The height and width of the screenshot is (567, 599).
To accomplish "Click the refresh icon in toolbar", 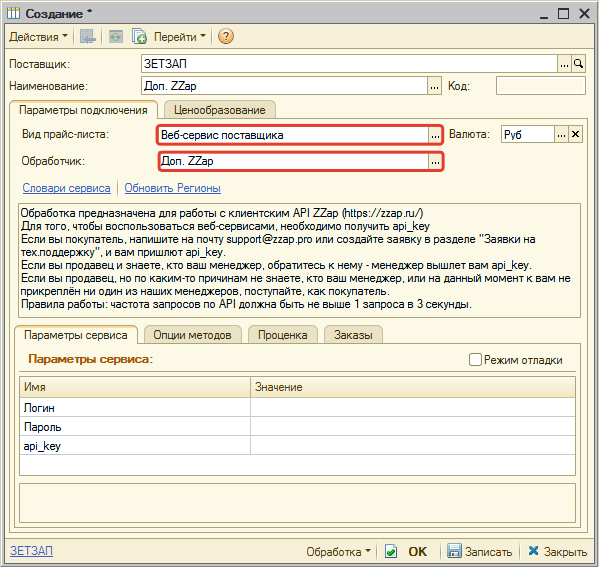I will 116,37.
